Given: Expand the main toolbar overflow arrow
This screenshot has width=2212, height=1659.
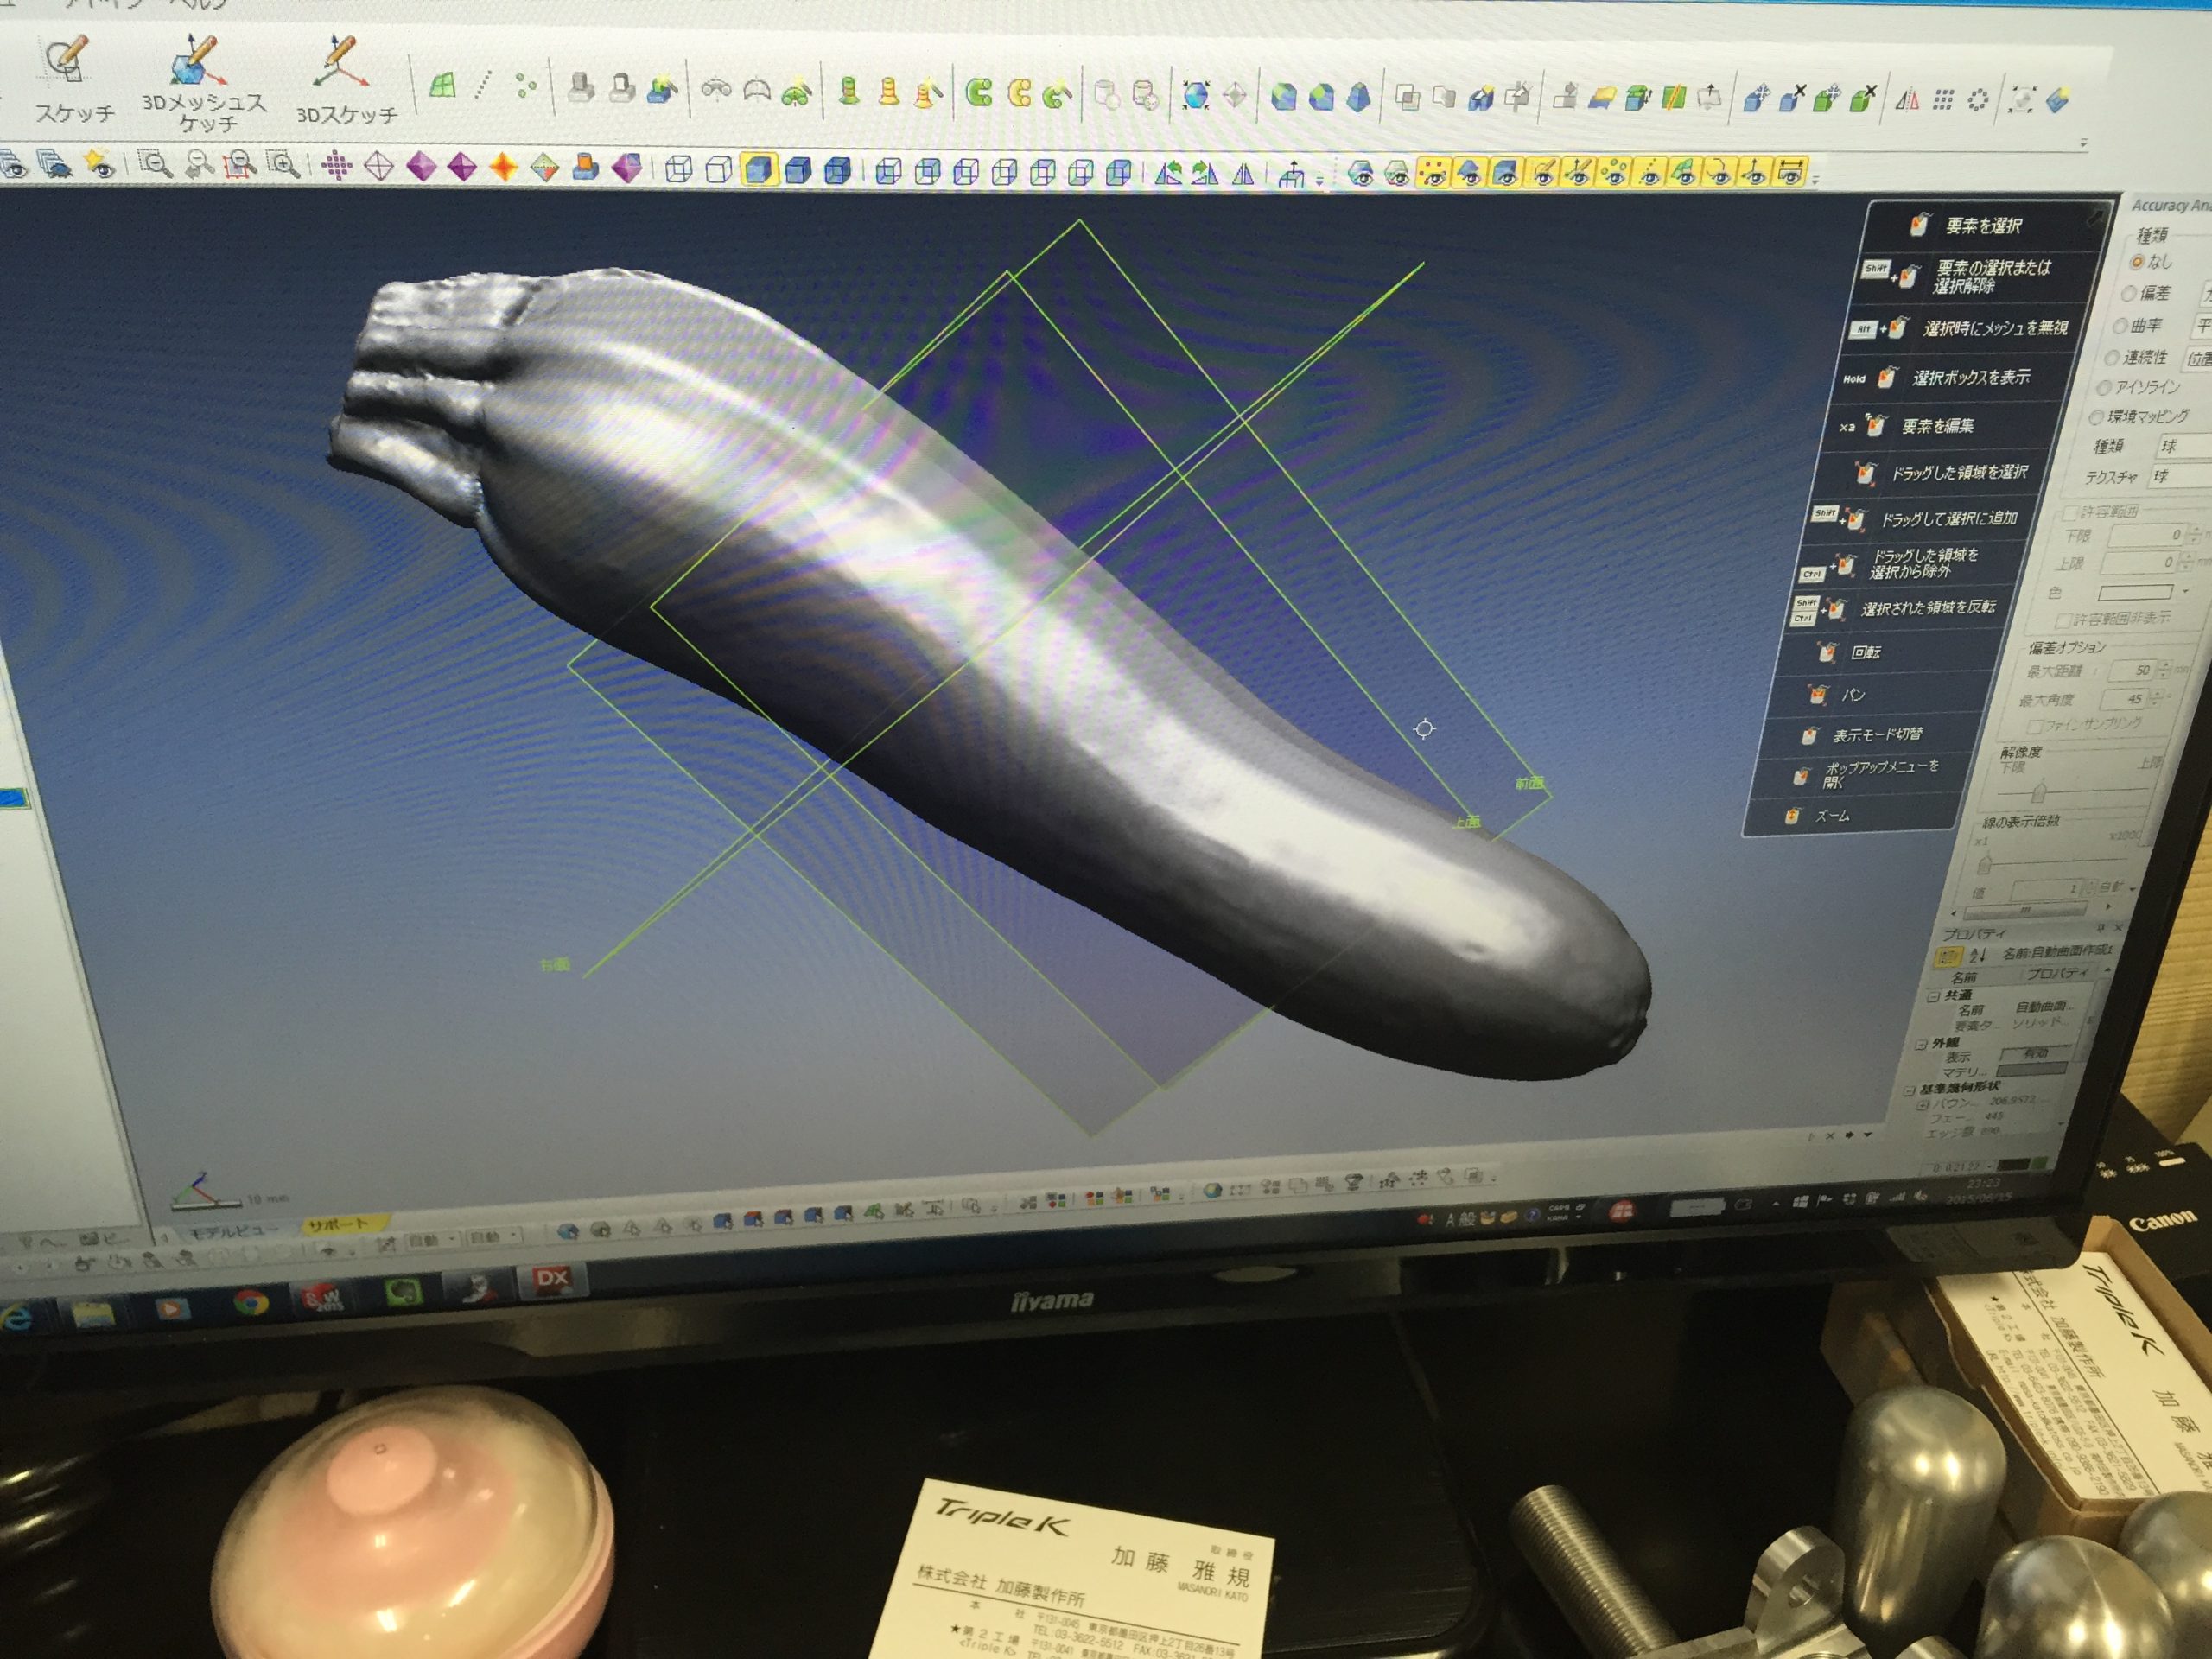Looking at the screenshot, I should pos(2083,144).
